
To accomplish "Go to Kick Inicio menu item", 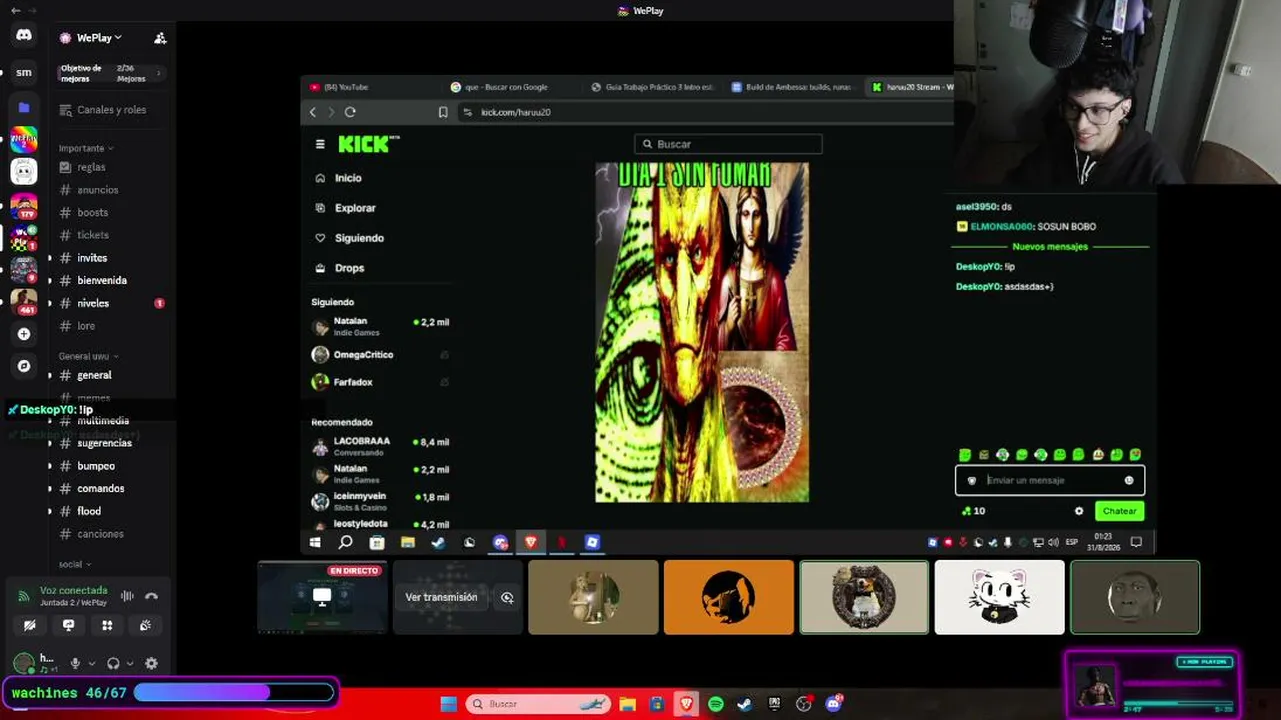I will point(339,178).
